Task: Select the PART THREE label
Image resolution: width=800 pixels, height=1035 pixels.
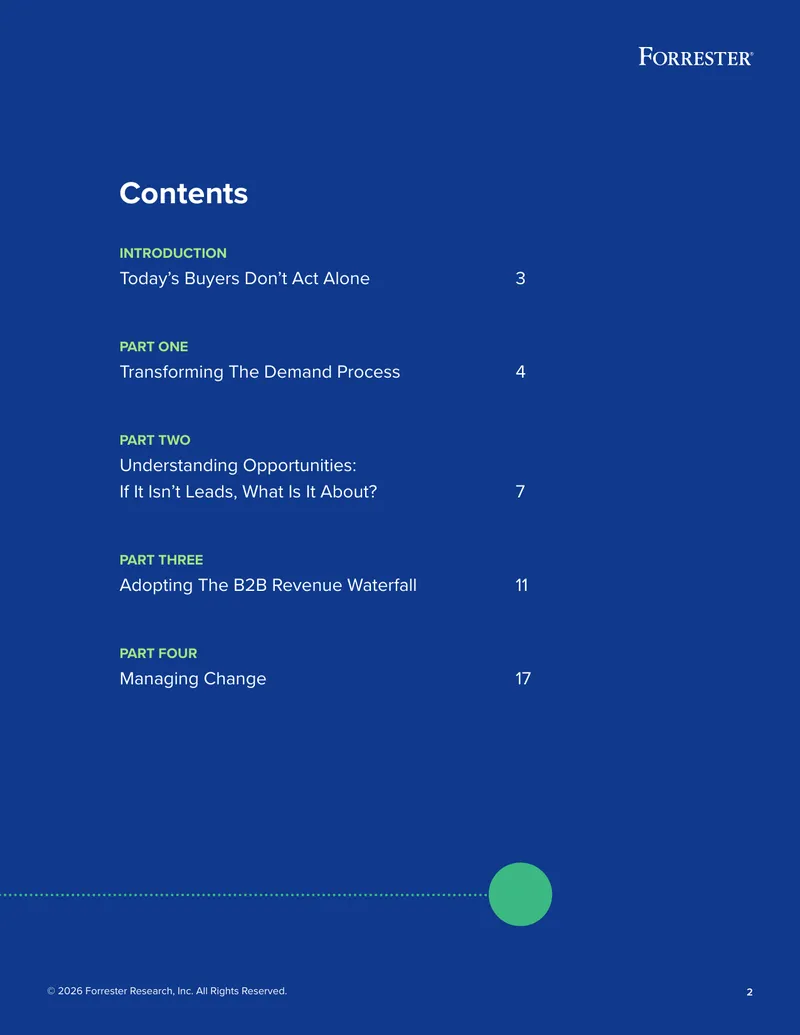Action: 161,560
